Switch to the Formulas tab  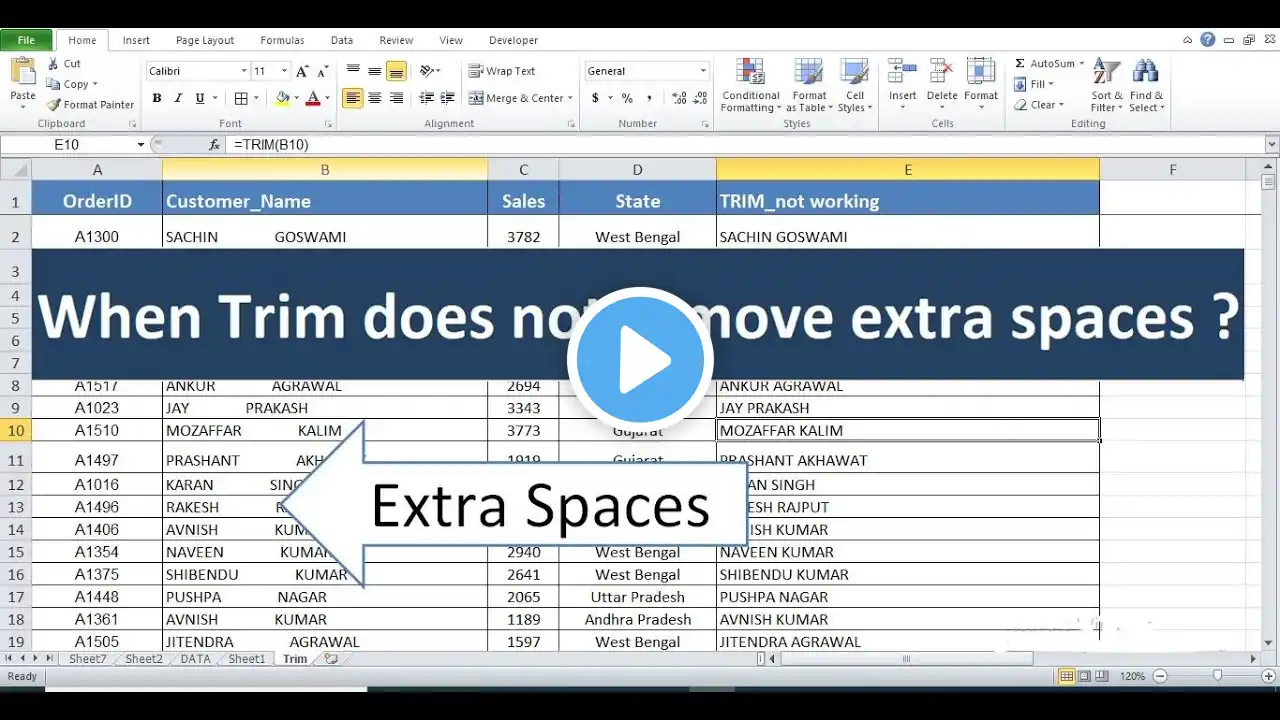pyautogui.click(x=282, y=40)
